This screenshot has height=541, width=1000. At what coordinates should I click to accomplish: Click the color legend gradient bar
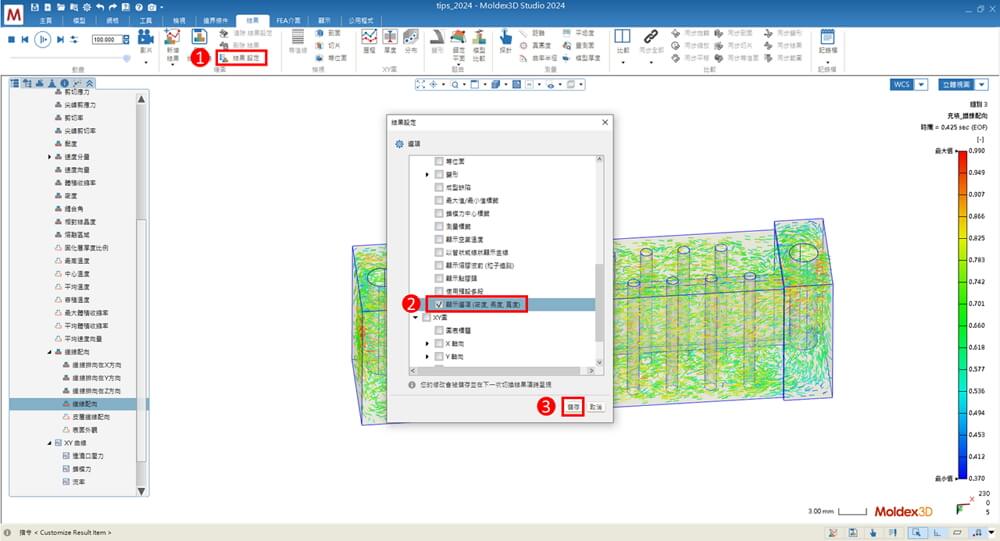(962, 315)
